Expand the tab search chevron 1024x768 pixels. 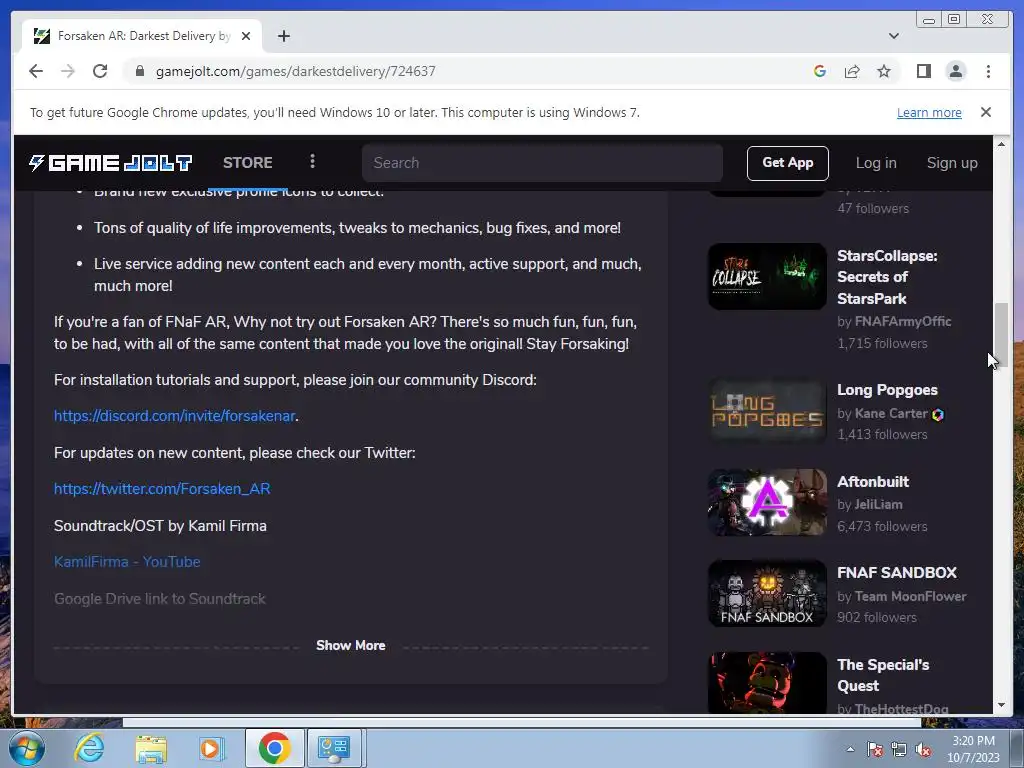(894, 36)
